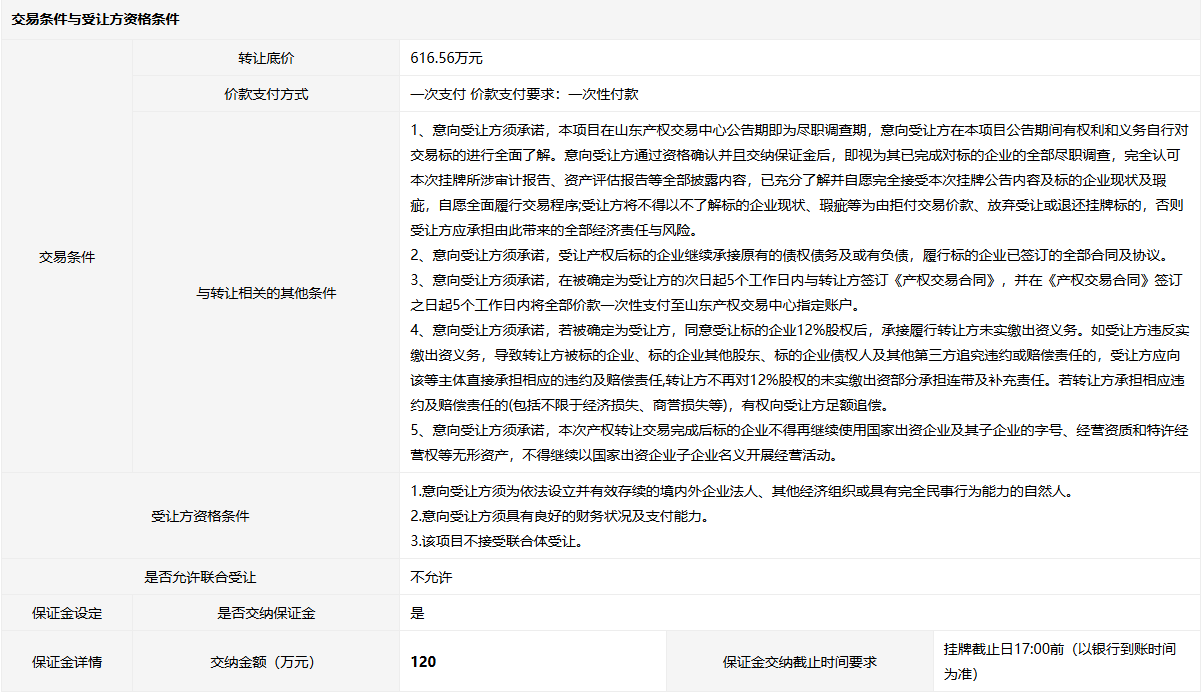Click the 价款支付方式 label
This screenshot has width=1203, height=692.
coord(266,94)
